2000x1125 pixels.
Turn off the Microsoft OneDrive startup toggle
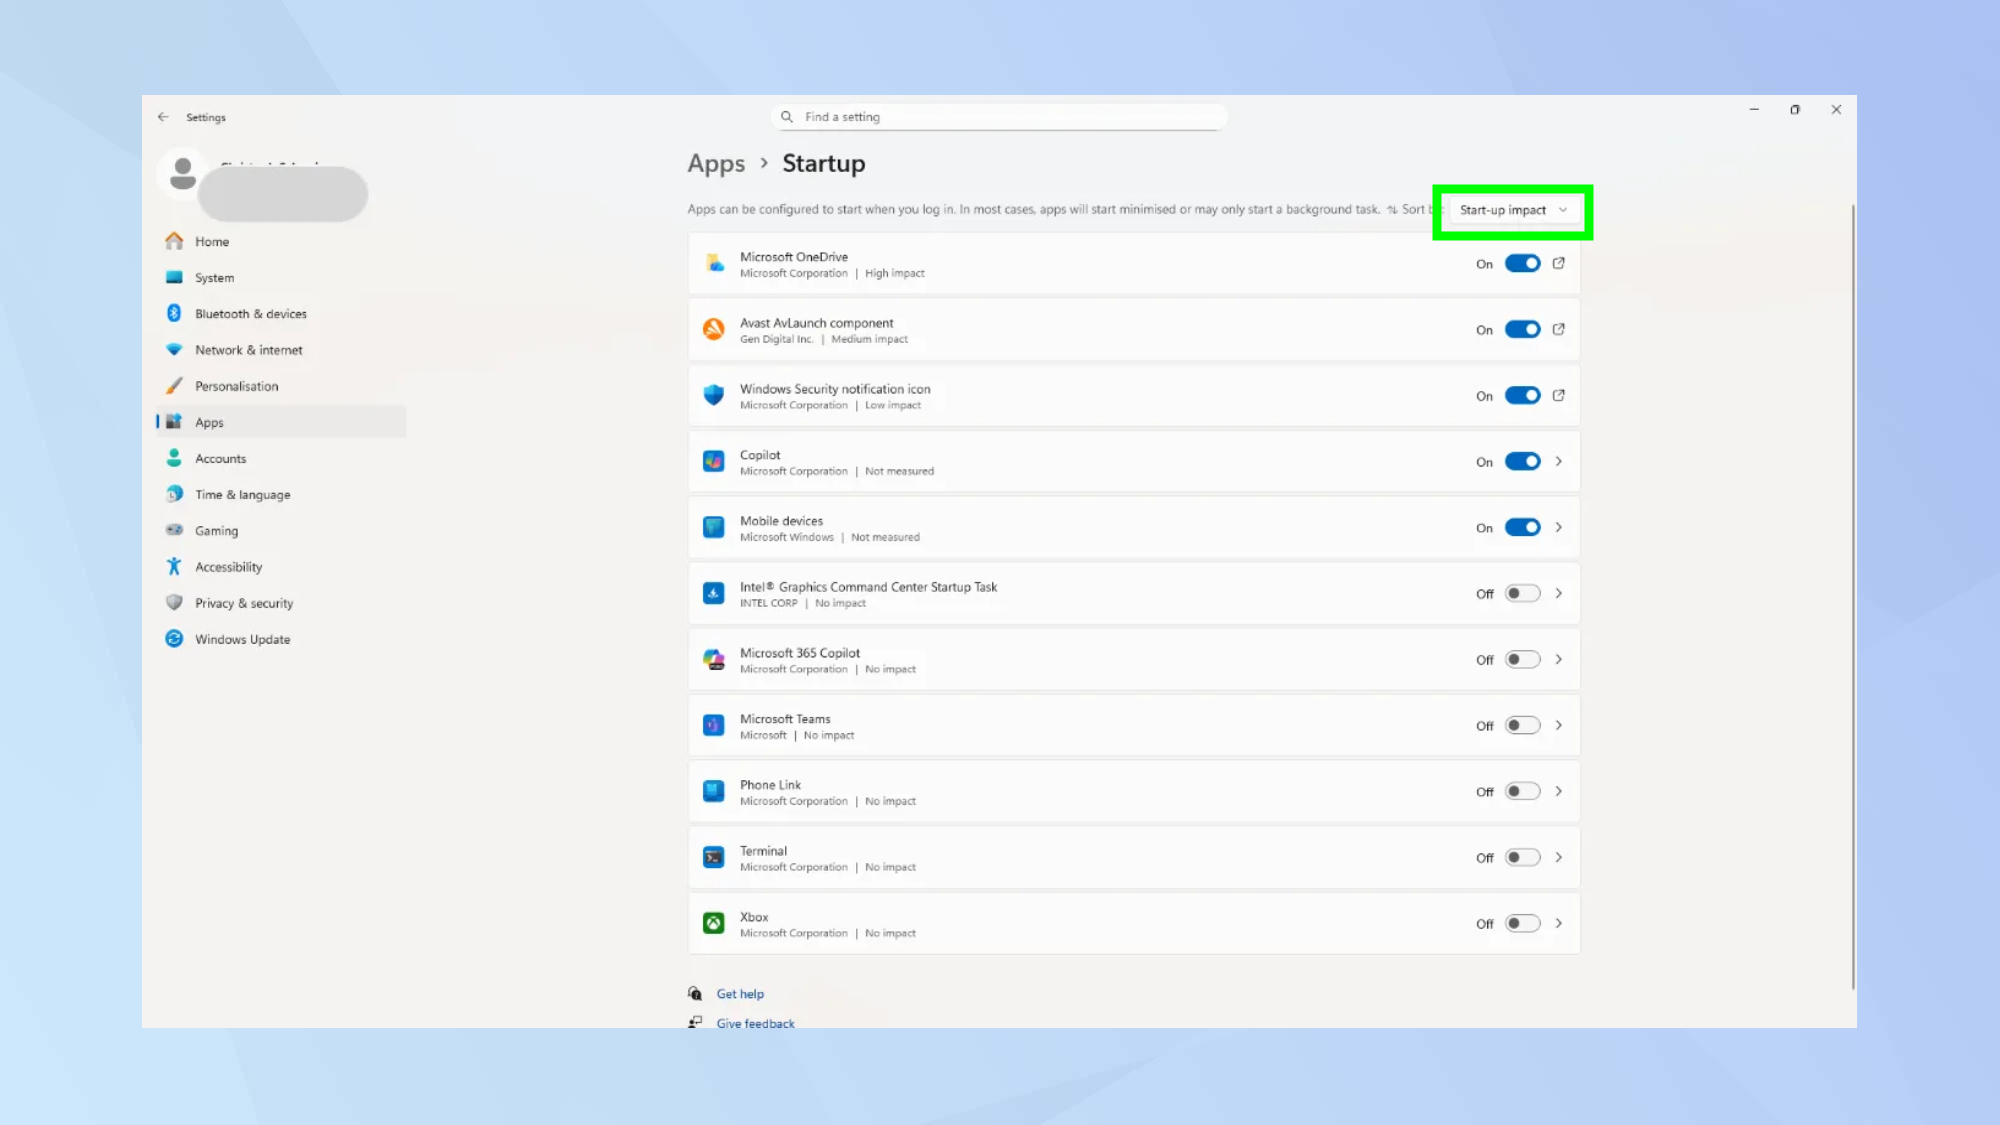tap(1522, 263)
